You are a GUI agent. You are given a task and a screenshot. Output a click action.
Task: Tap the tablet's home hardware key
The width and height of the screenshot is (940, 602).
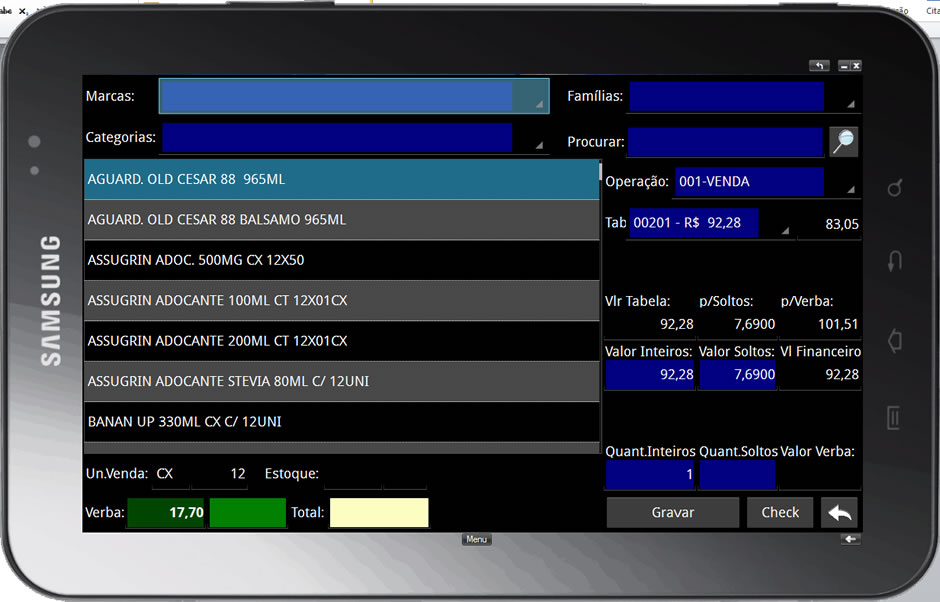894,340
